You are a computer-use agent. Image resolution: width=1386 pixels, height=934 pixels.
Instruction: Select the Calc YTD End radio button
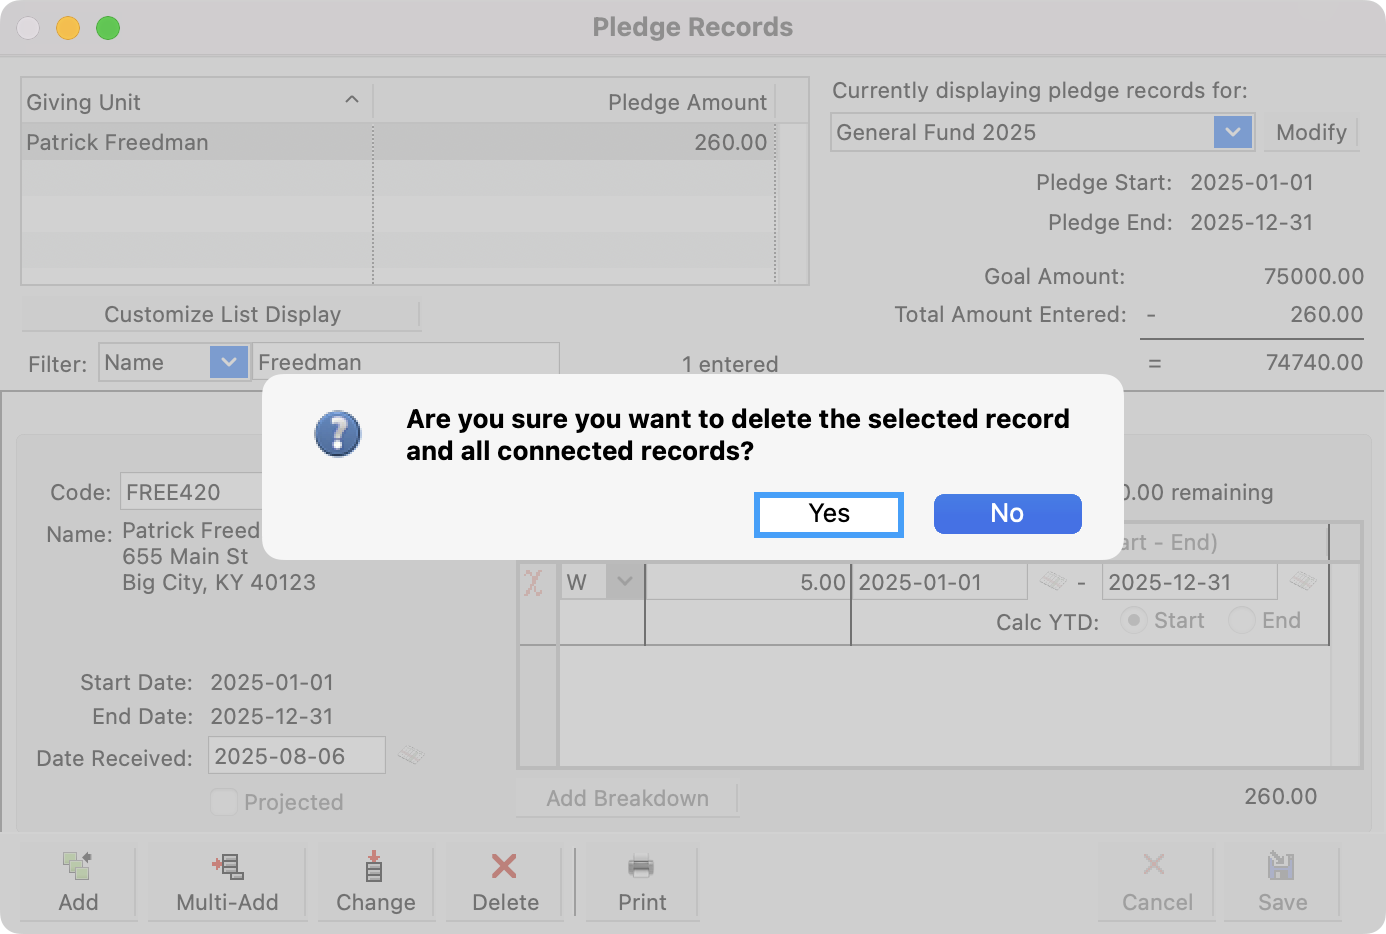point(1241,620)
